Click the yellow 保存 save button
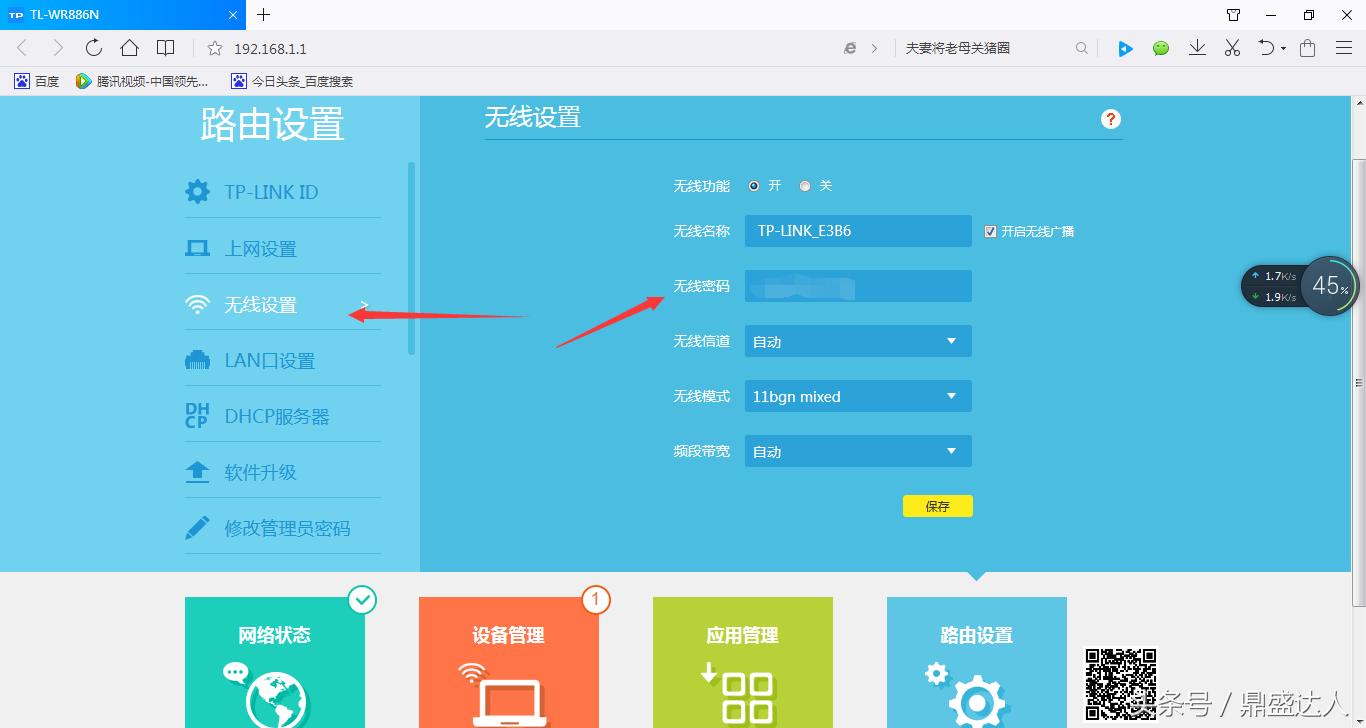1366x728 pixels. (x=937, y=505)
